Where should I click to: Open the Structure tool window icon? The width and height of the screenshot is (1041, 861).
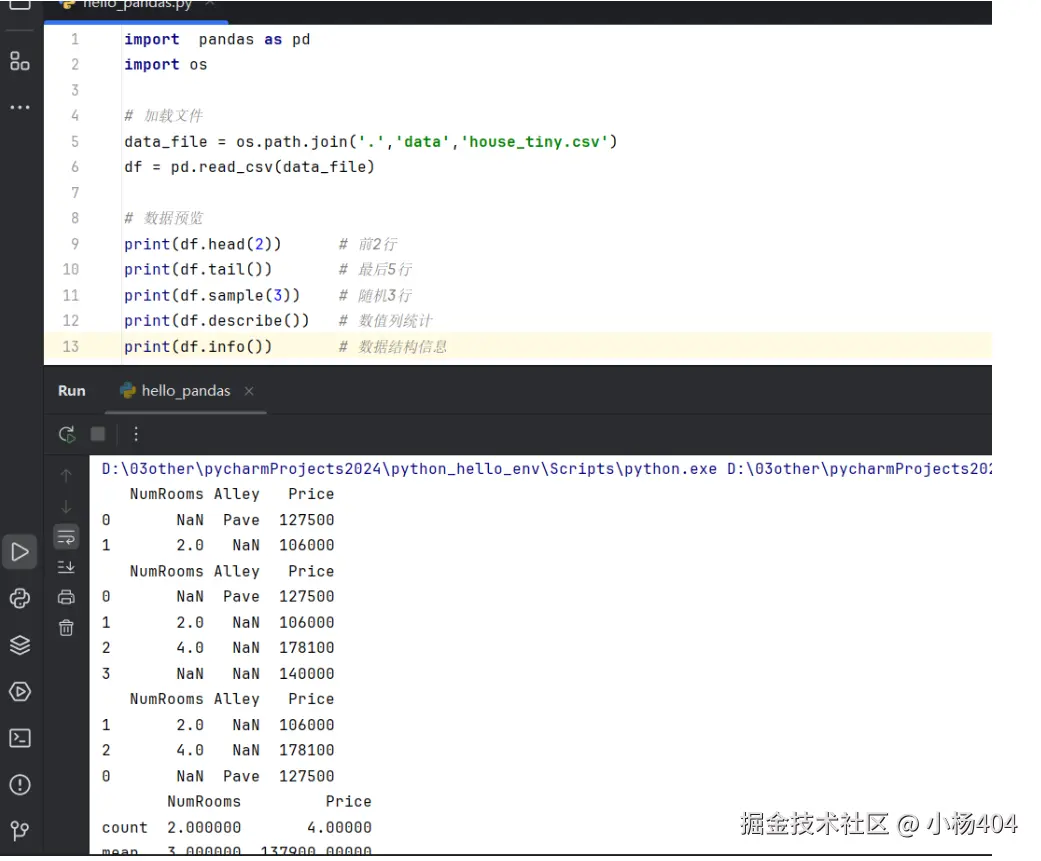(x=19, y=61)
